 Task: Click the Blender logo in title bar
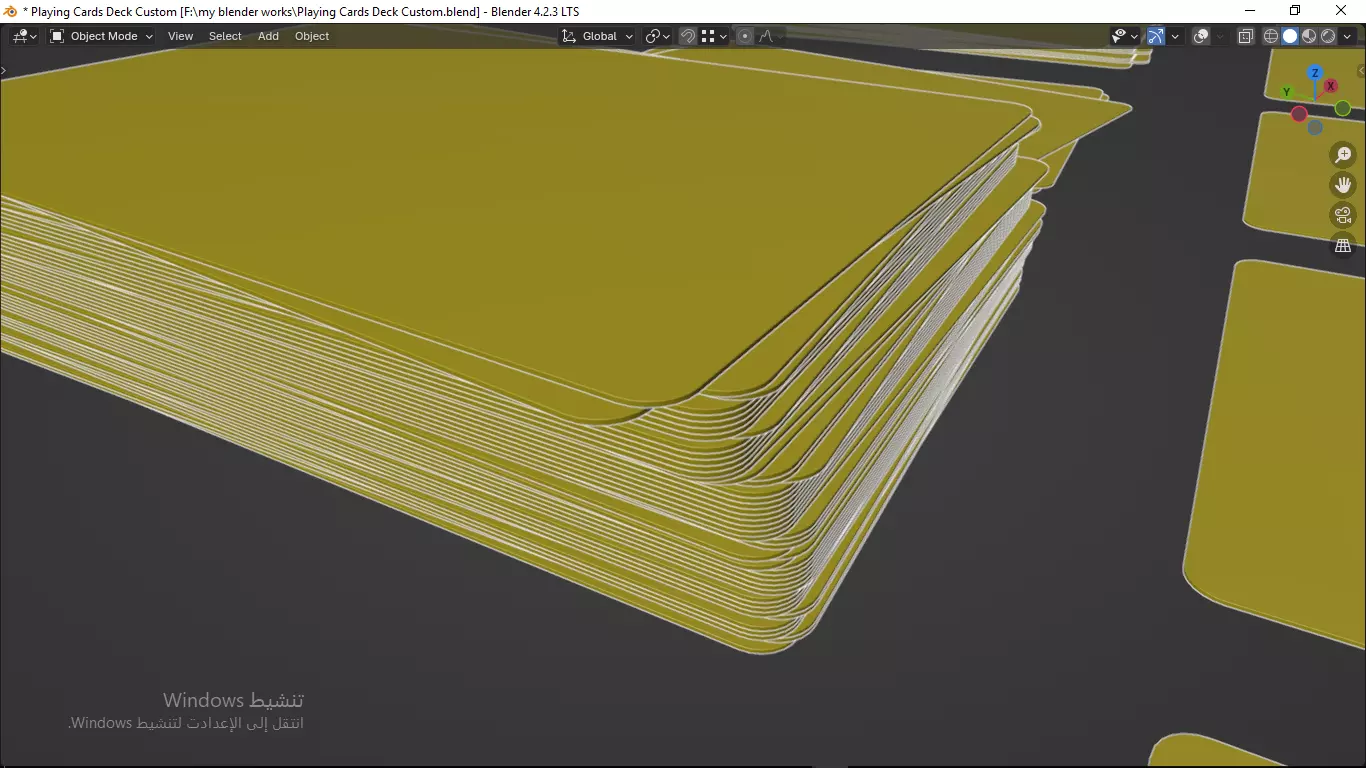click(x=10, y=11)
